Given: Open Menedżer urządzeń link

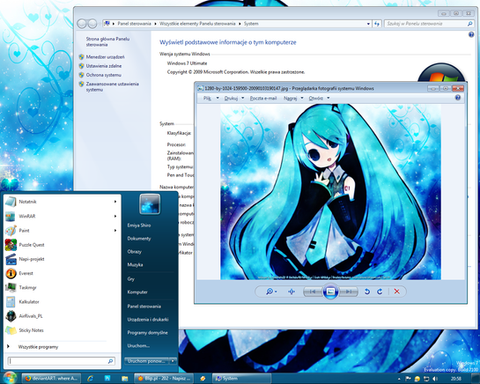Looking at the screenshot, I should [x=105, y=57].
